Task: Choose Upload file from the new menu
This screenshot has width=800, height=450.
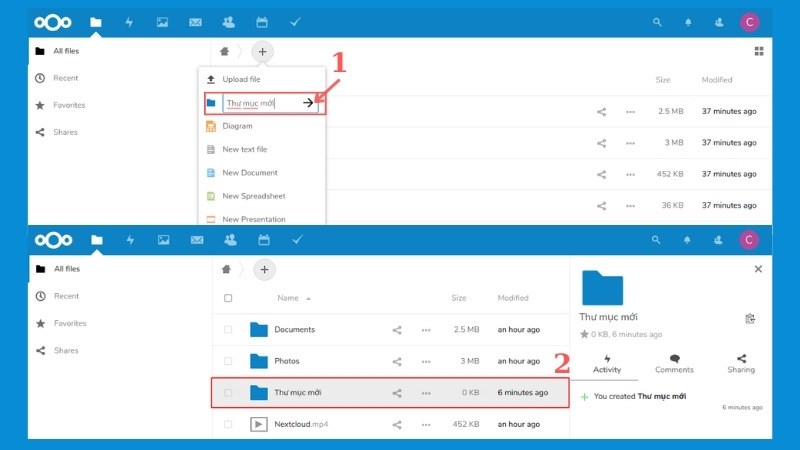Action: (243, 79)
